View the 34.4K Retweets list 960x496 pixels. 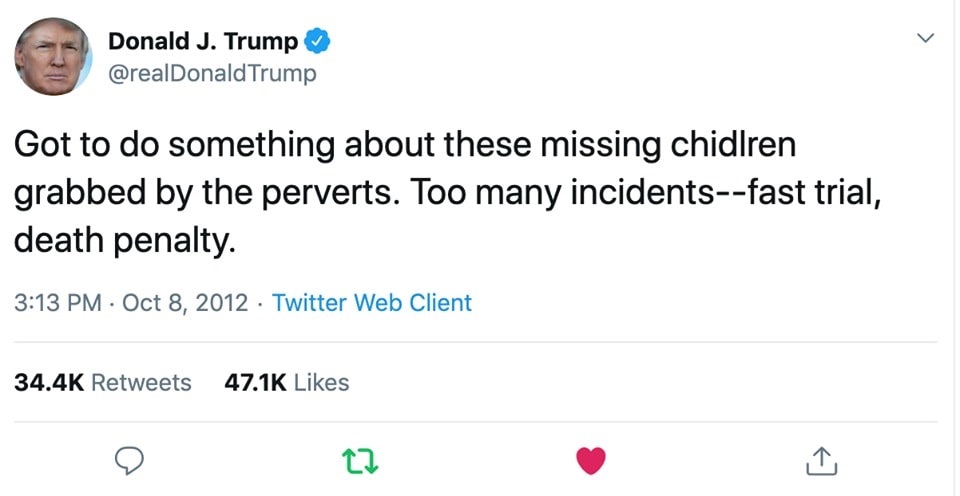[103, 382]
